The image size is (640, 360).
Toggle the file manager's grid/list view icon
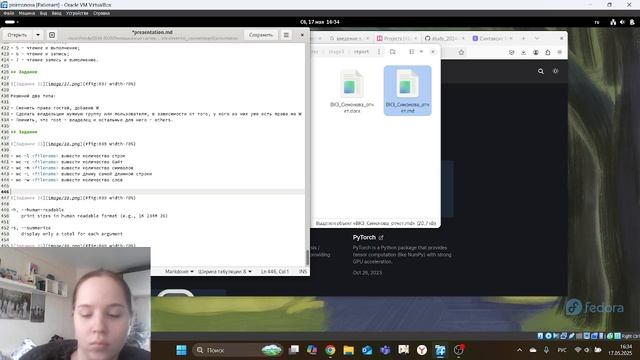point(411,52)
